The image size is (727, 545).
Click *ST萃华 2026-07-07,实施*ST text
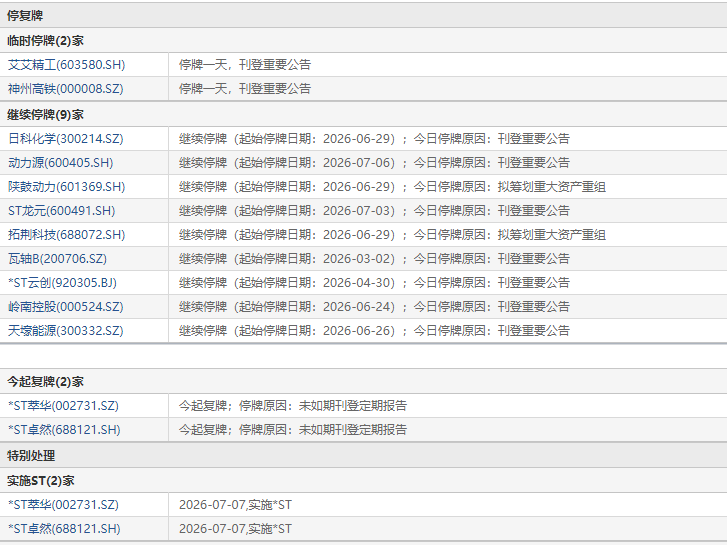236,505
